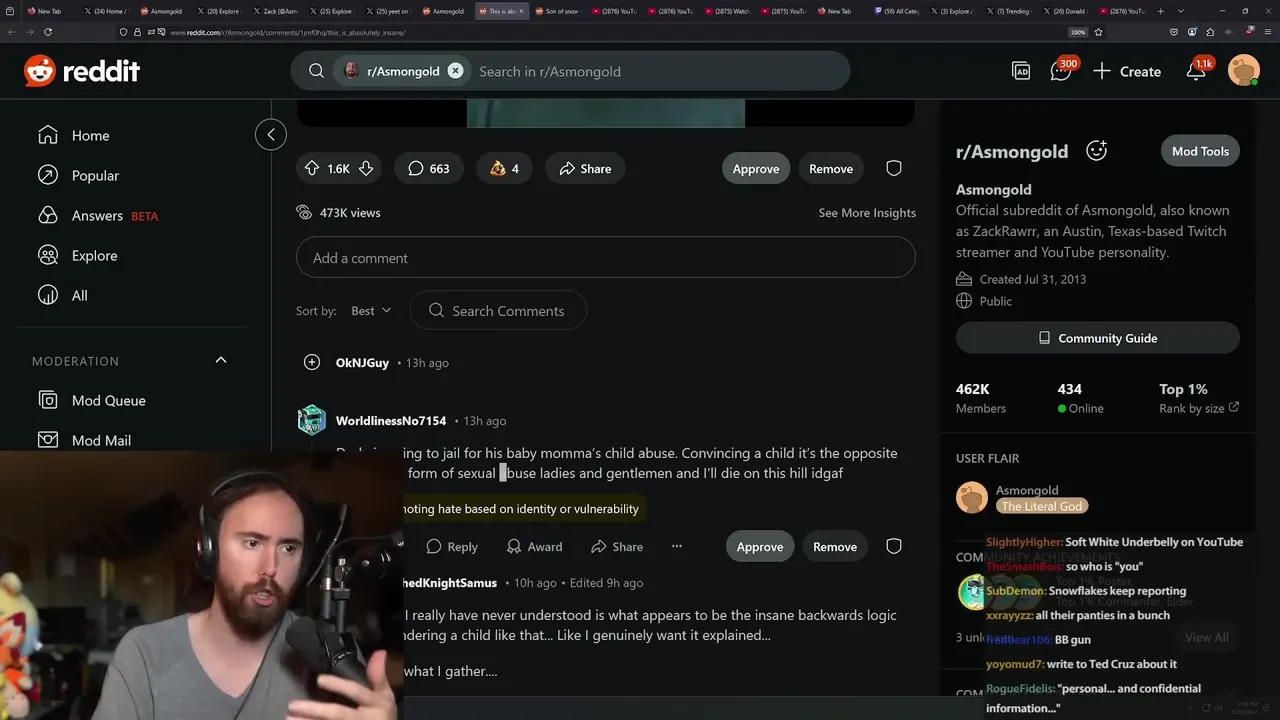Screen dimensions: 1280x720
Task: Expand OkNJGuy's collapsed comment
Action: coord(312,362)
